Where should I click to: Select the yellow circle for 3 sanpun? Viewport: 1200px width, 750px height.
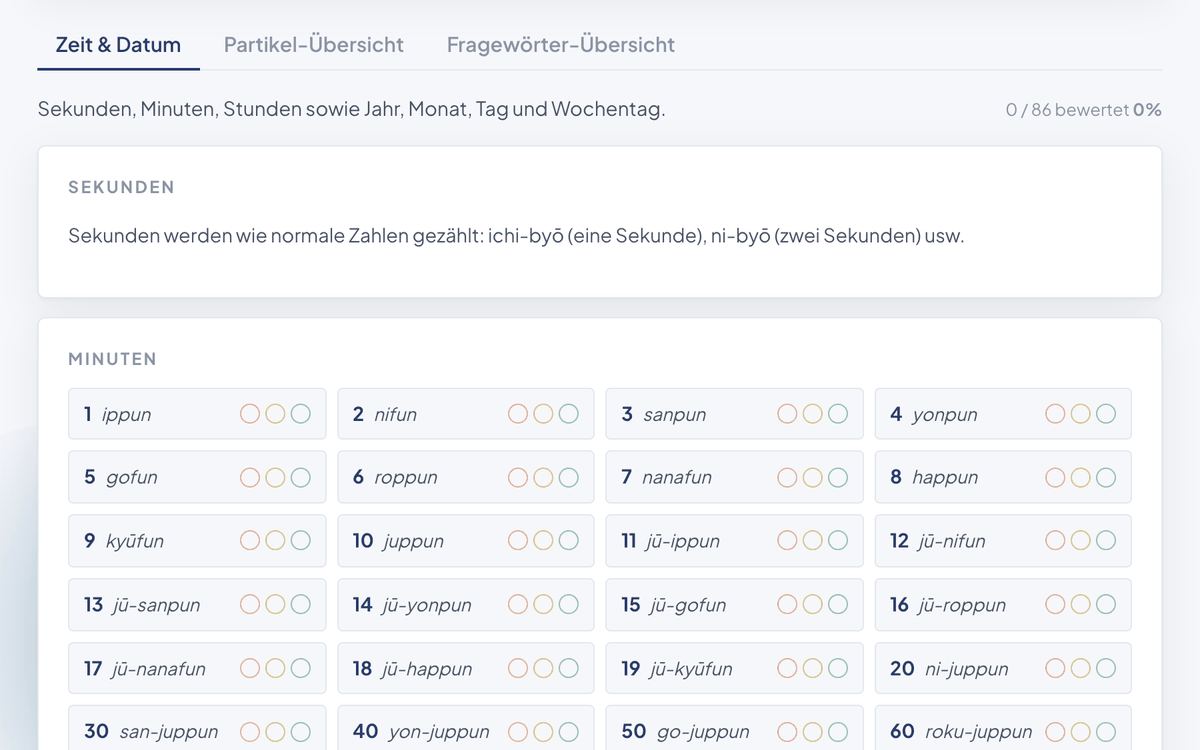pyautogui.click(x=812, y=414)
